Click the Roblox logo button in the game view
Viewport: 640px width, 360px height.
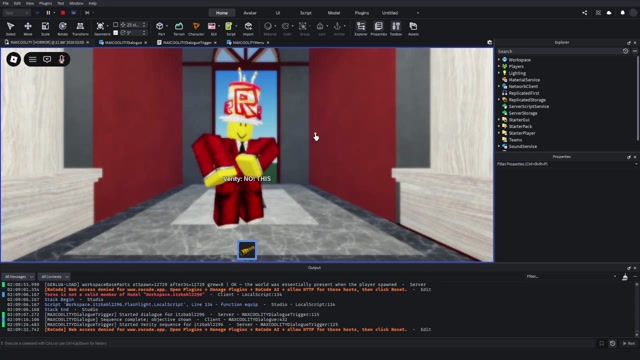pos(13,60)
